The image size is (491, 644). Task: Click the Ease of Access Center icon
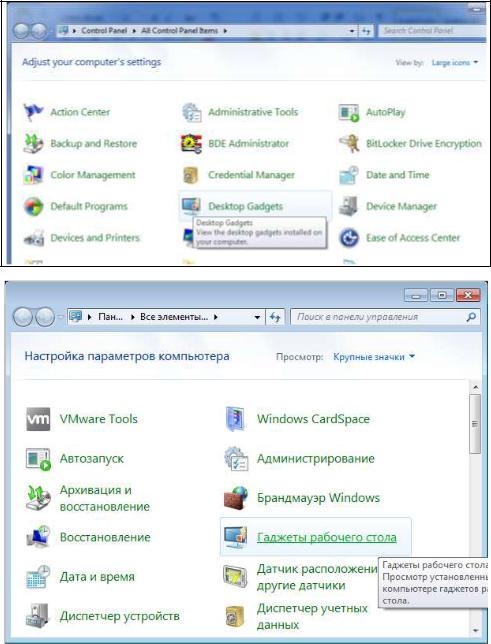click(349, 237)
